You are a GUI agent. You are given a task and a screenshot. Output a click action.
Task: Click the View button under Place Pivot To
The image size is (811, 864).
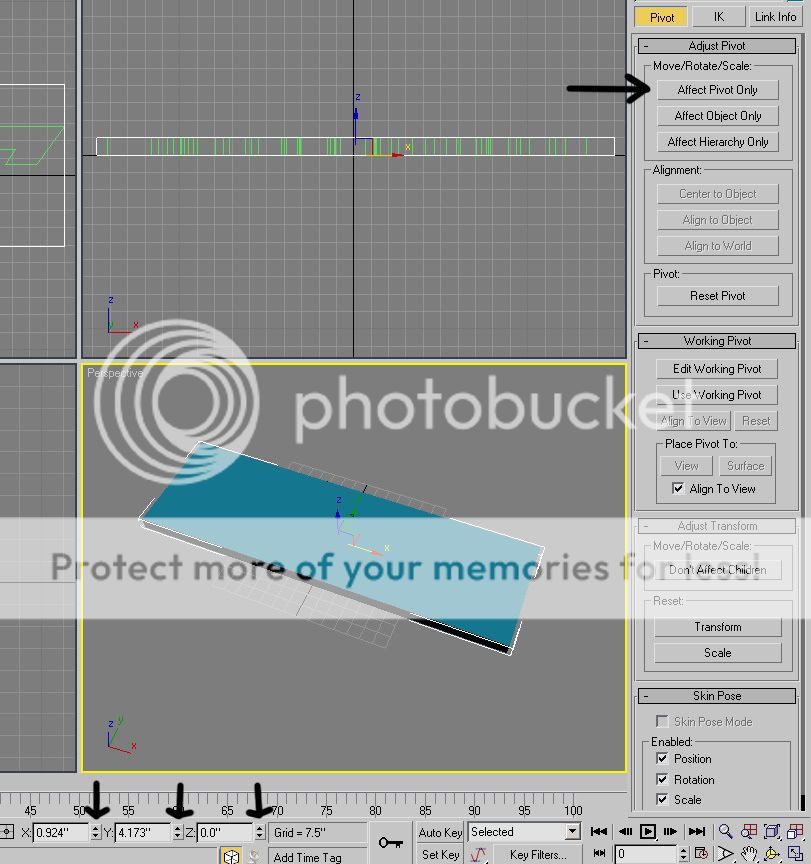[686, 466]
